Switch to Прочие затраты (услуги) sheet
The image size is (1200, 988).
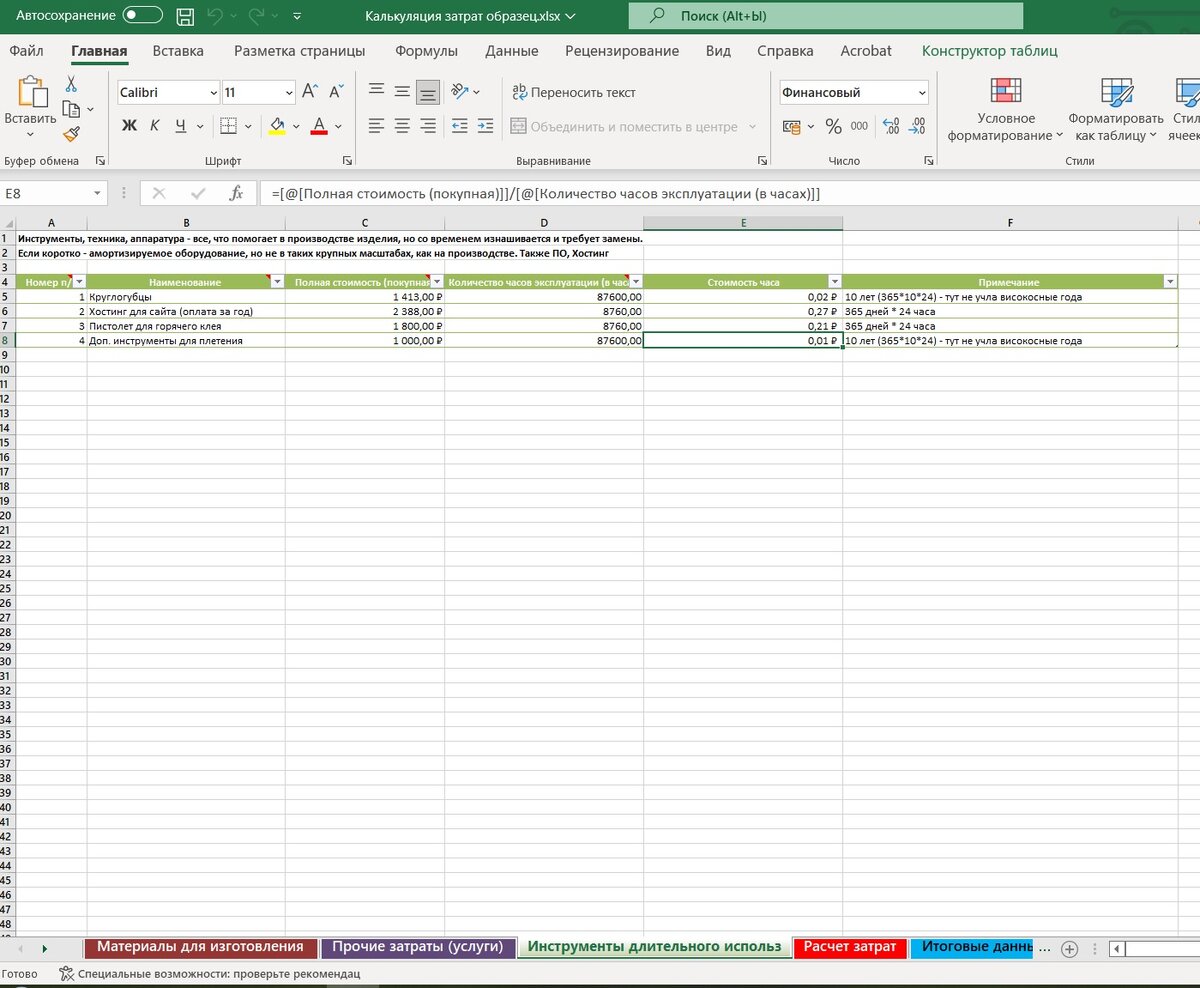[x=418, y=947]
